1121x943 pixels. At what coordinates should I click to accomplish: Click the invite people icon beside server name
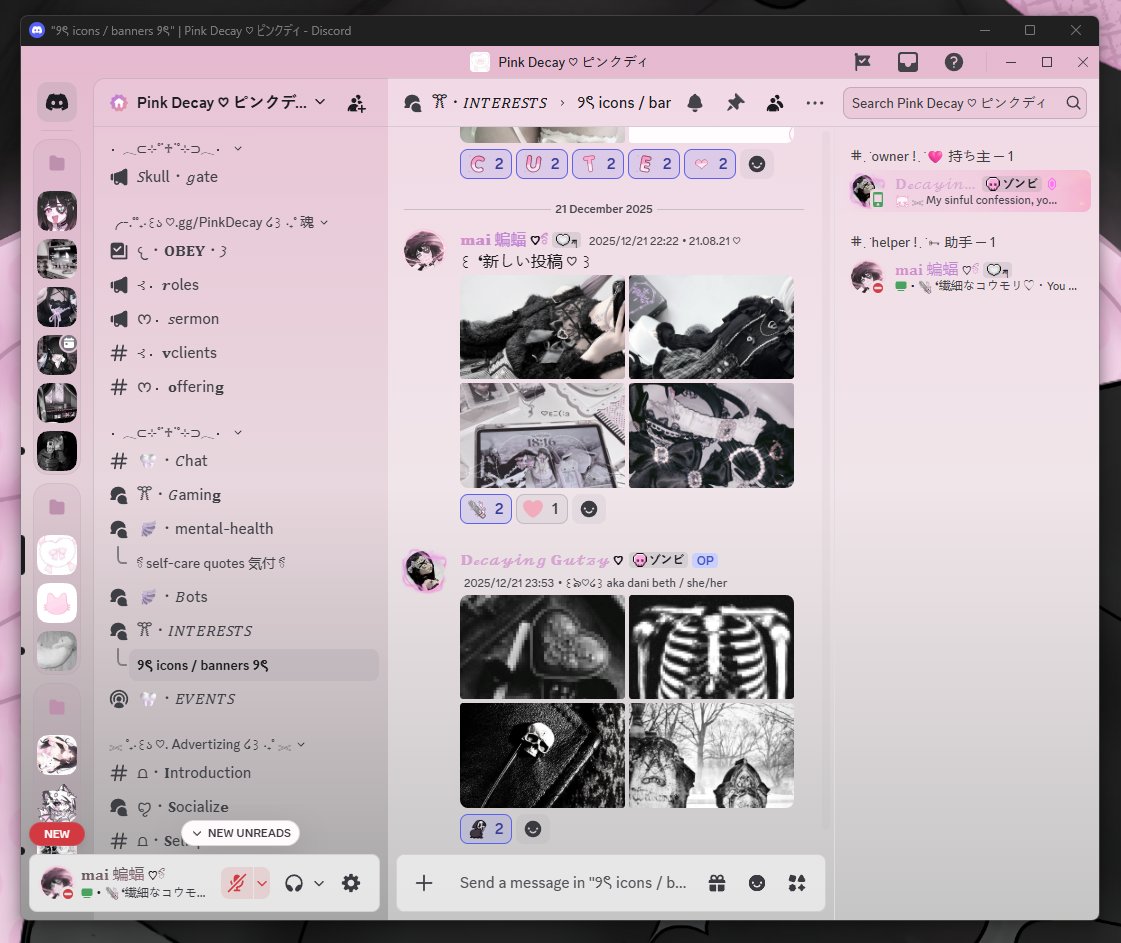click(x=356, y=103)
